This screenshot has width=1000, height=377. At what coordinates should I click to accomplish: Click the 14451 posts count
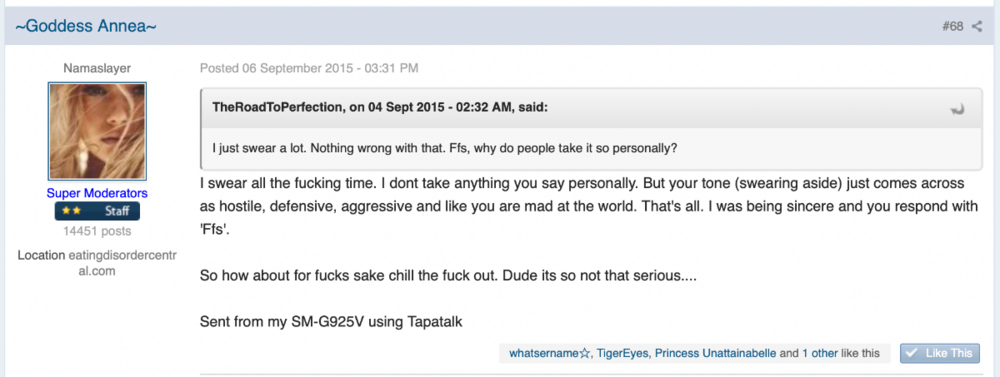[97, 231]
